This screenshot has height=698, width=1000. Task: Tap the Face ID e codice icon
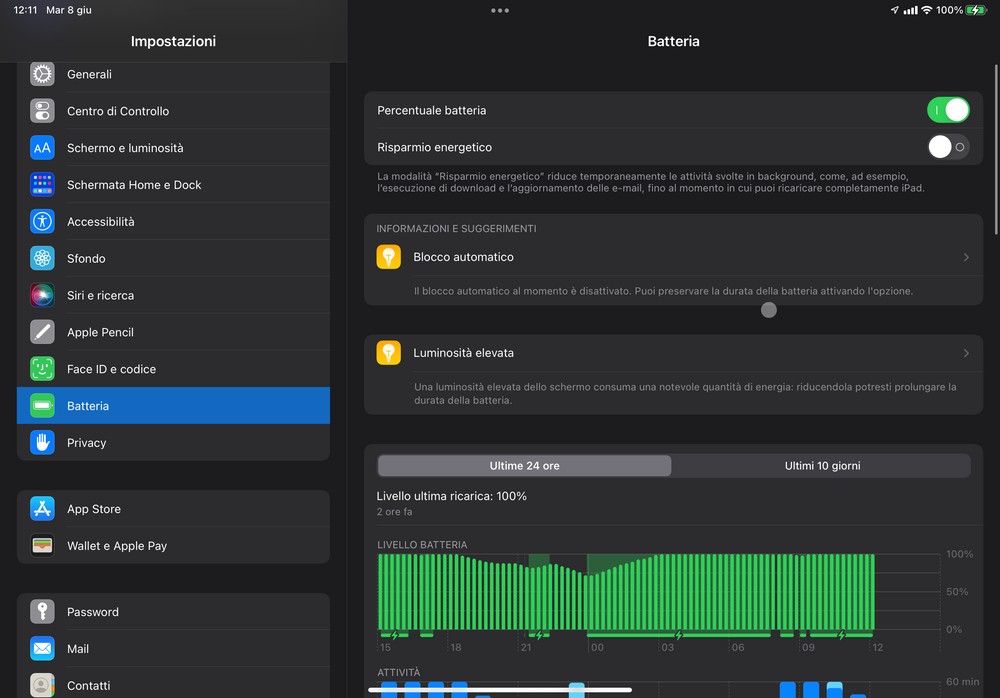click(x=42, y=369)
